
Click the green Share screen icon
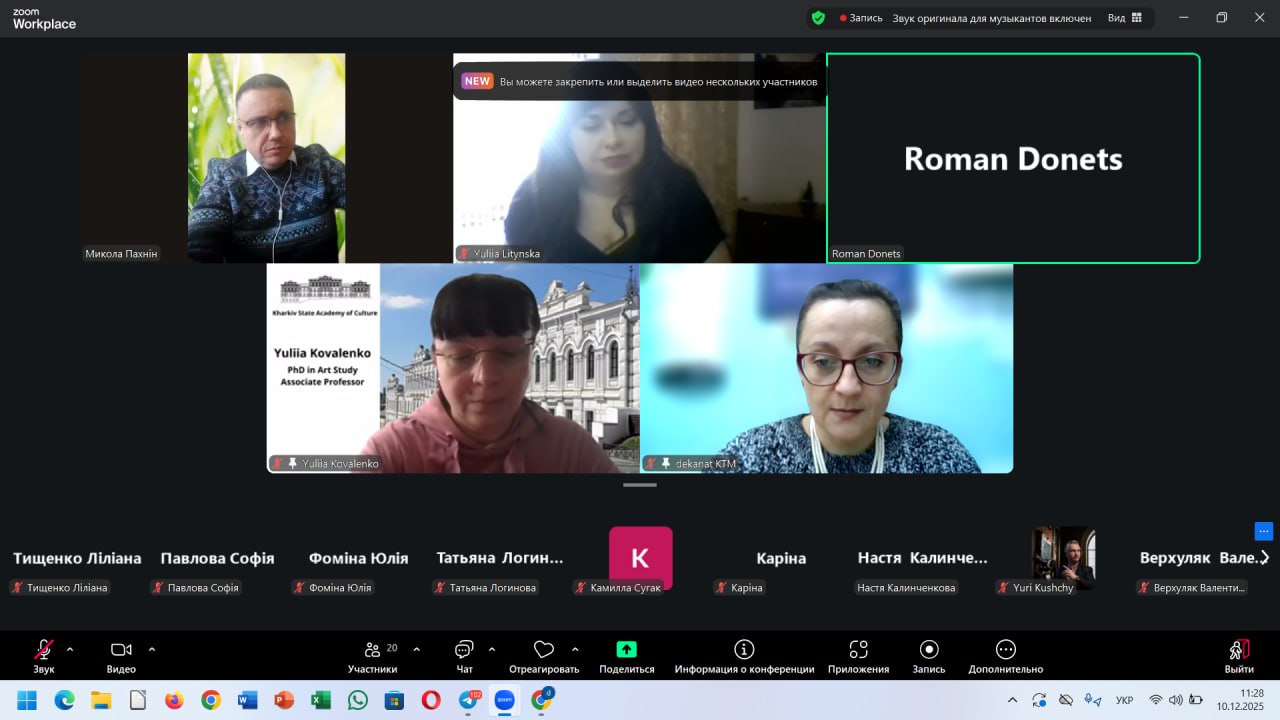pos(626,650)
